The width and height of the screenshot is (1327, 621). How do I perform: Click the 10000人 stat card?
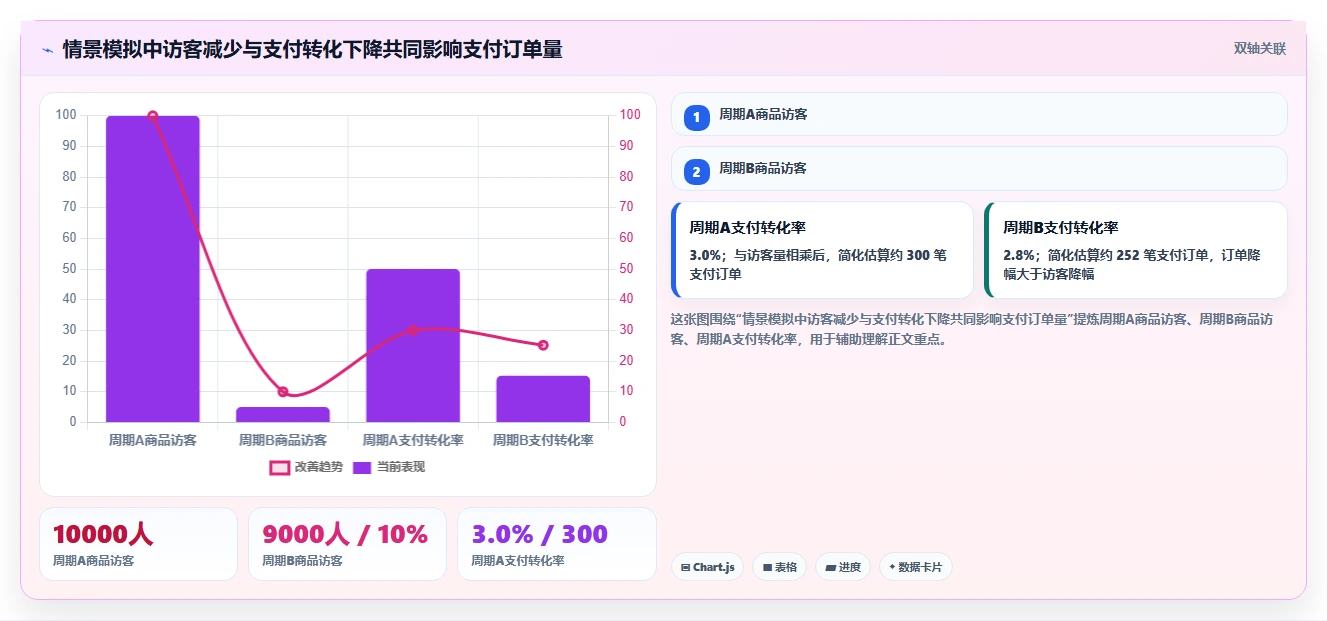pos(138,544)
